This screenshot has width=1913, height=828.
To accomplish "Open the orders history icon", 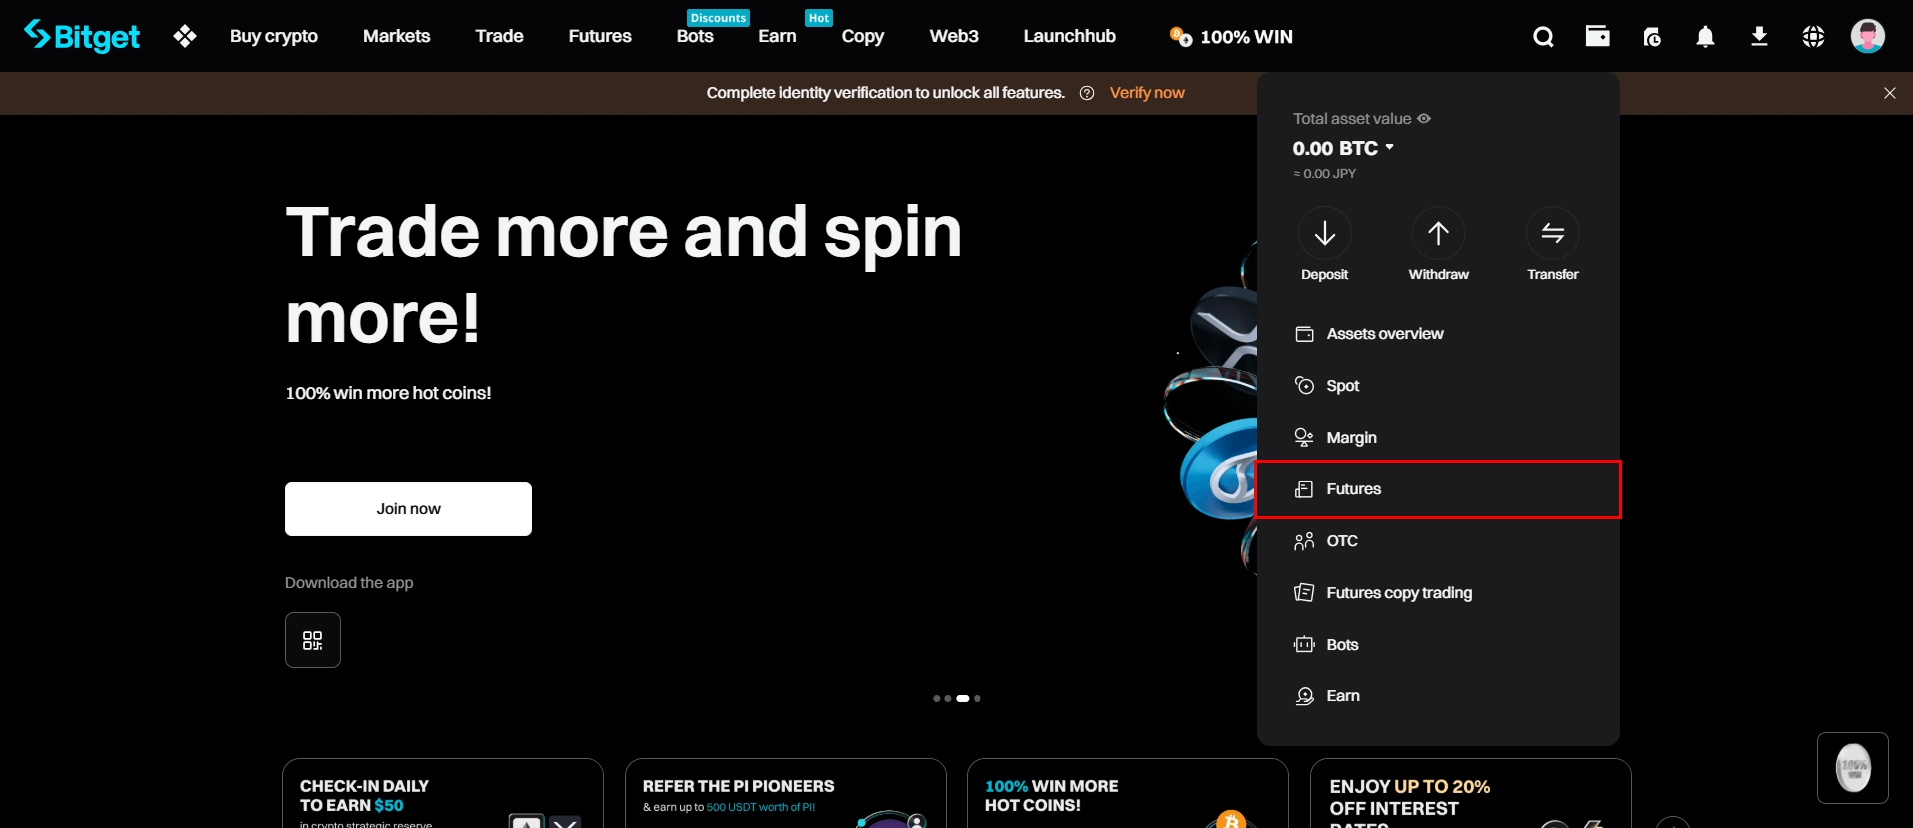I will [x=1652, y=37].
